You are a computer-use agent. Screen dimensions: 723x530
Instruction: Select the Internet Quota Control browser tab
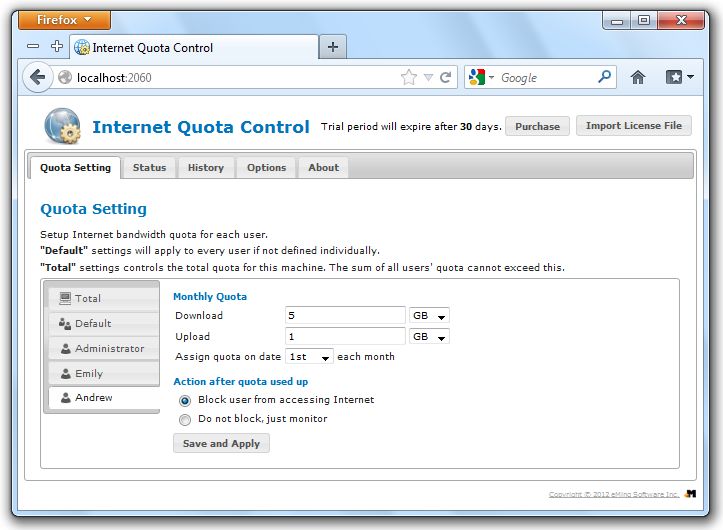click(x=194, y=48)
